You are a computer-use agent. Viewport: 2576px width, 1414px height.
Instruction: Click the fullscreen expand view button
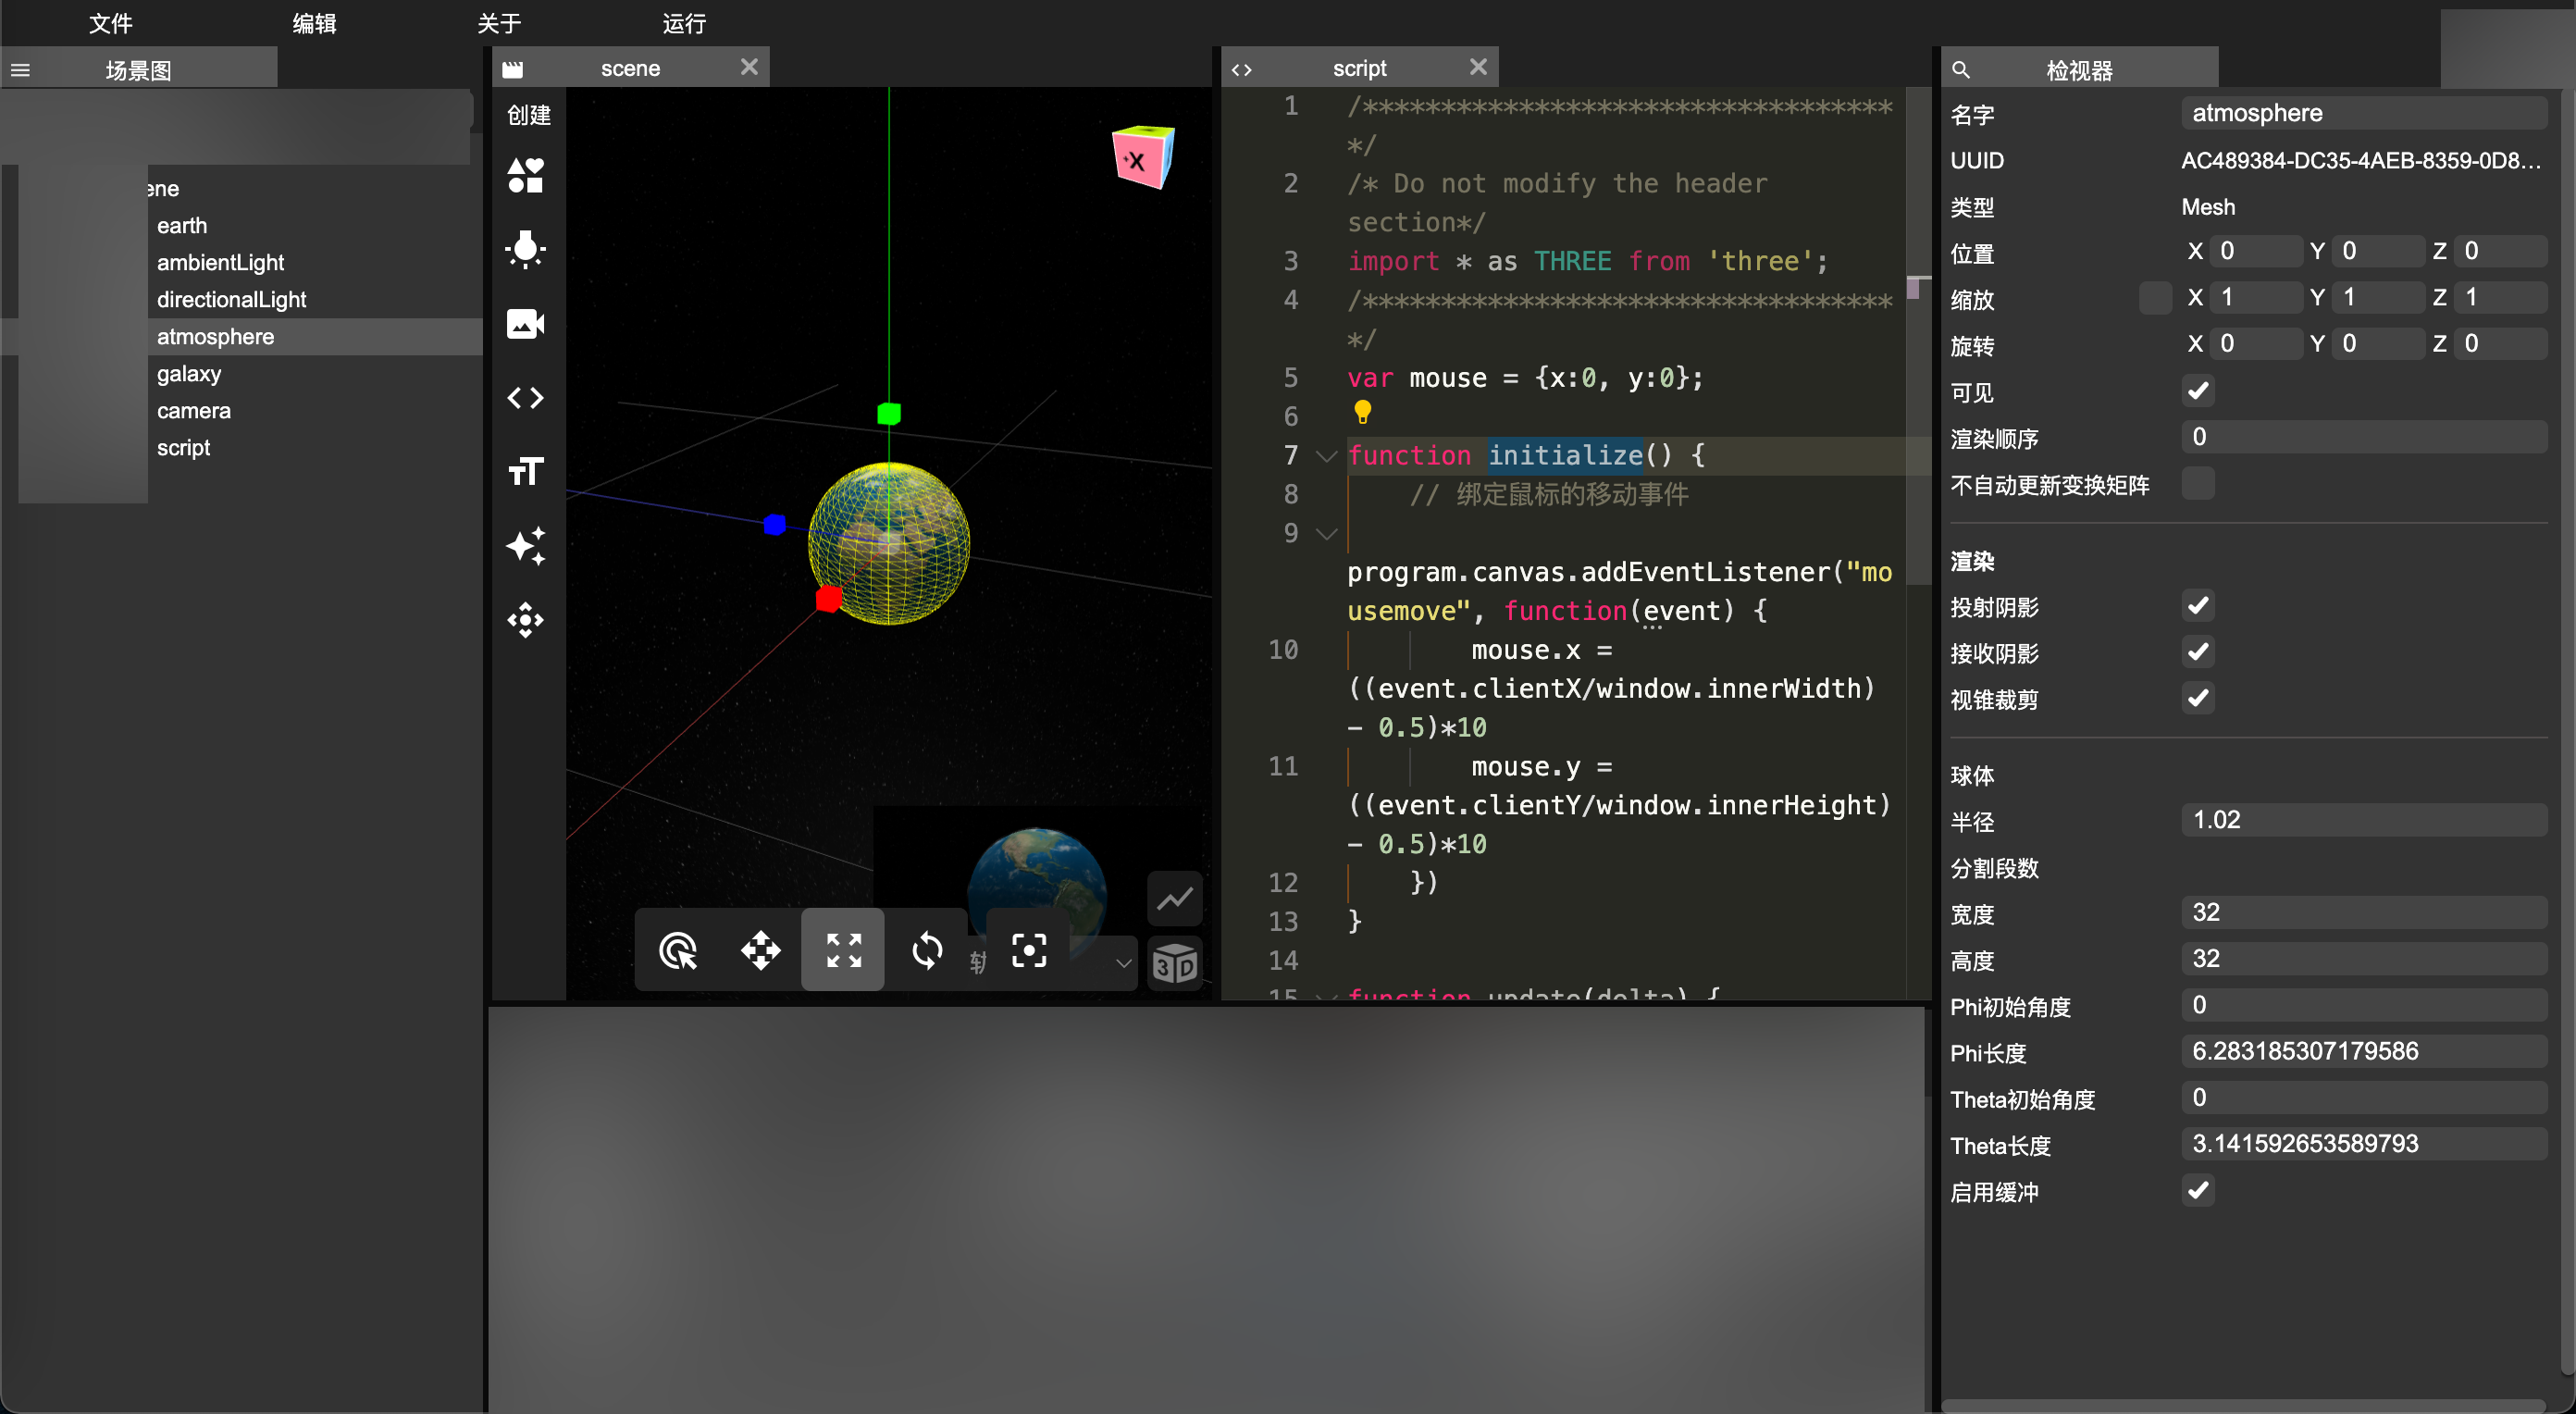tap(842, 949)
